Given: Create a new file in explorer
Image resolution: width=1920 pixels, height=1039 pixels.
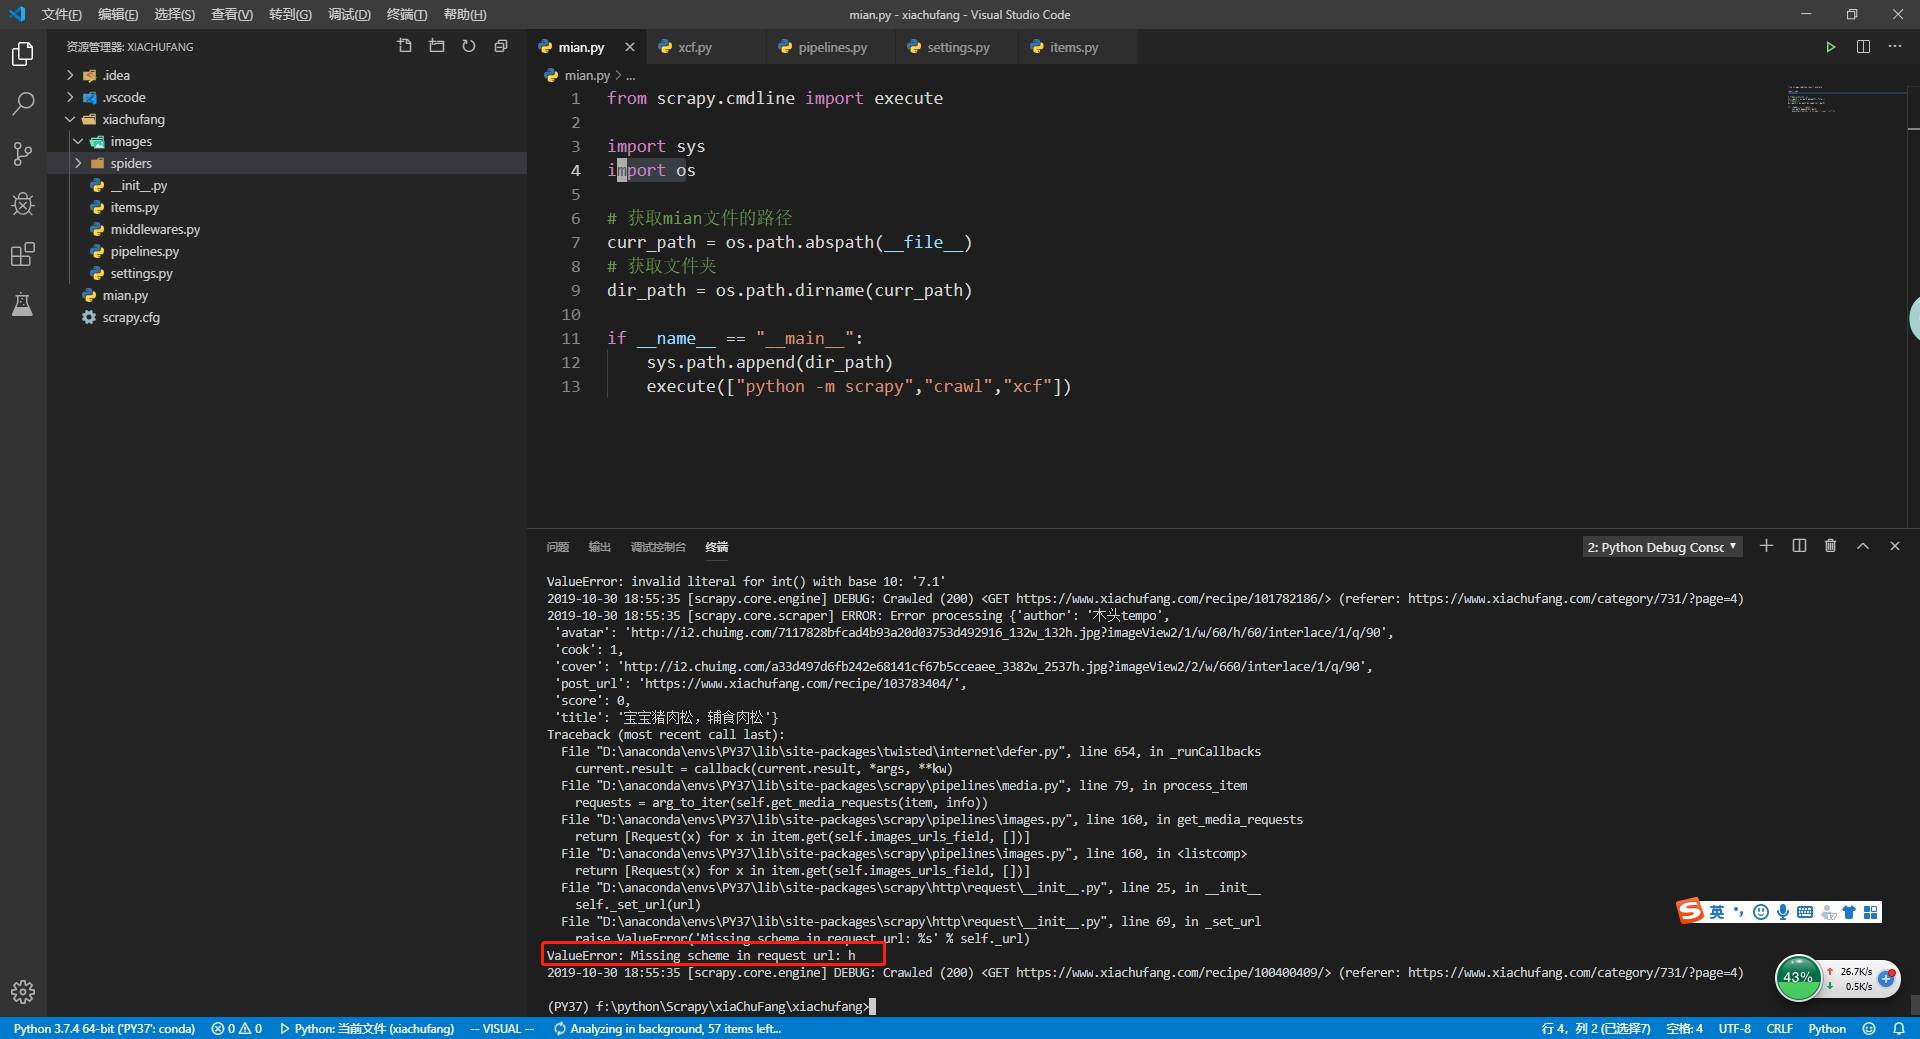Looking at the screenshot, I should pyautogui.click(x=405, y=46).
